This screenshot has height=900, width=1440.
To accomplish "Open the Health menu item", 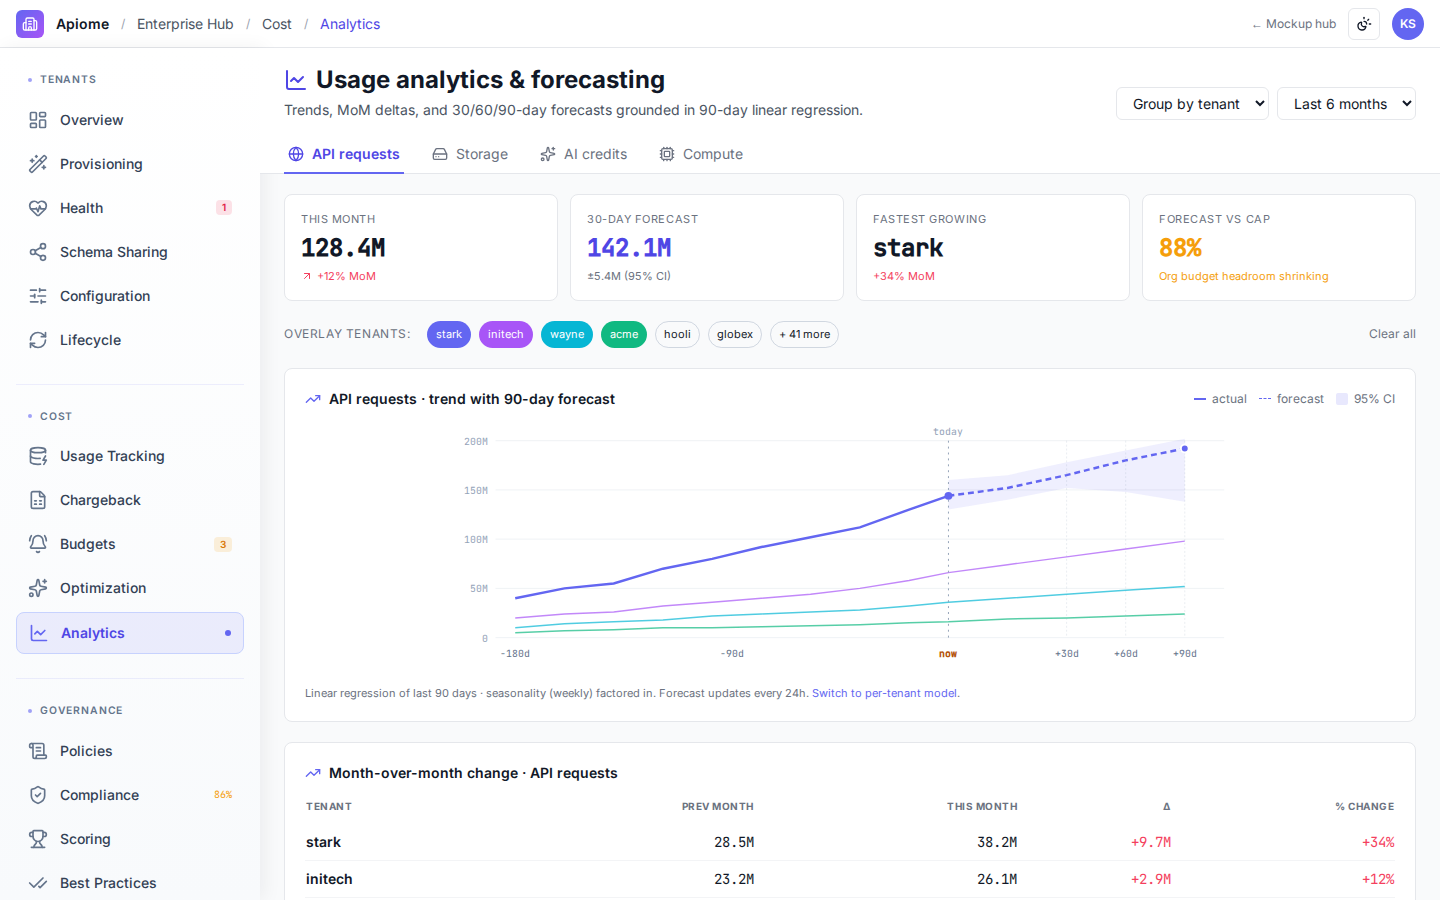I will (130, 208).
